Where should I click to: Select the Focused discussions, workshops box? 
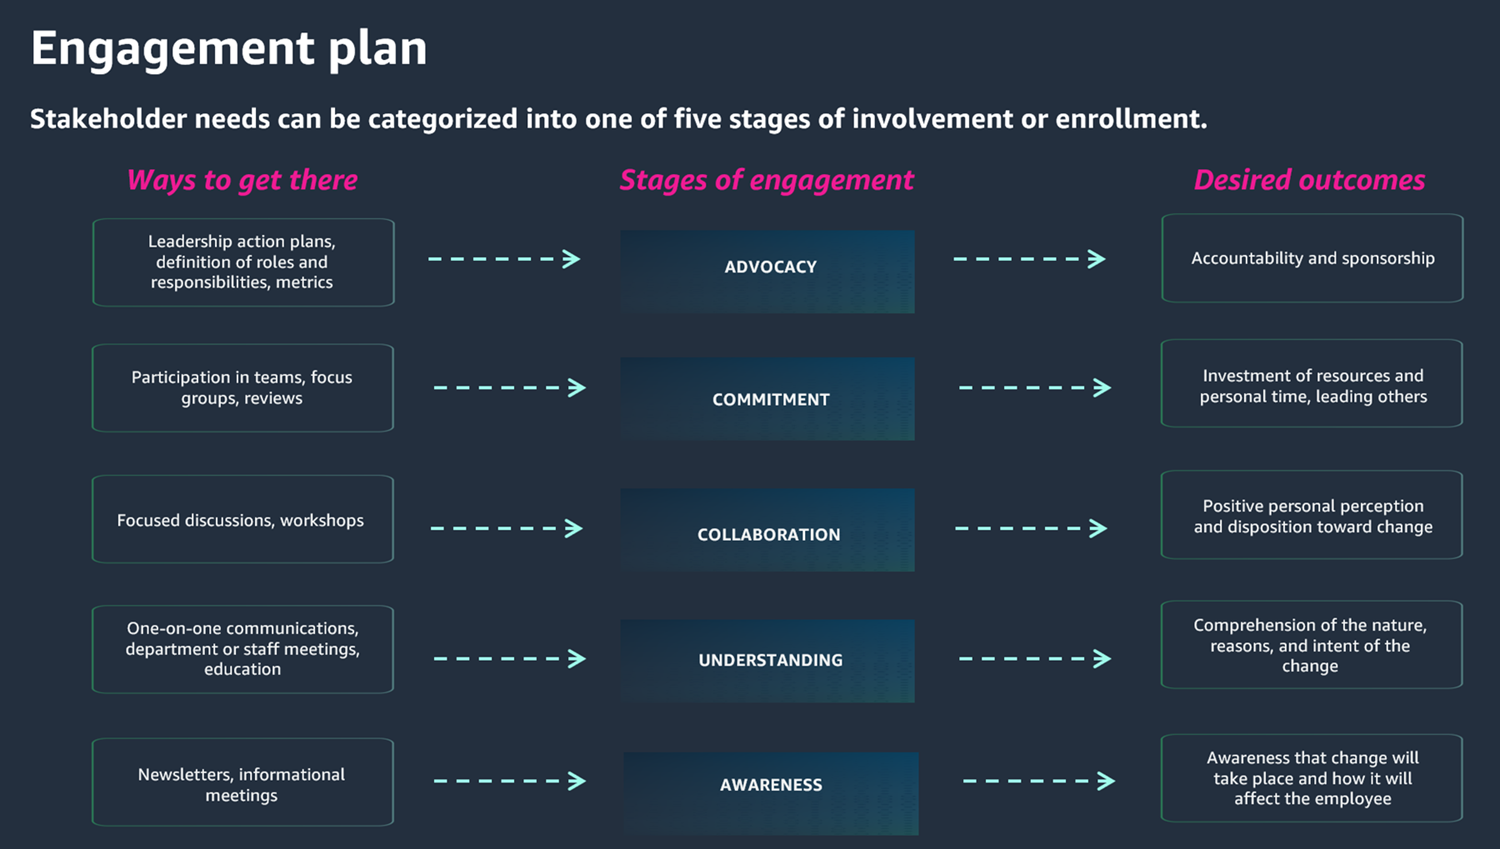(x=243, y=519)
